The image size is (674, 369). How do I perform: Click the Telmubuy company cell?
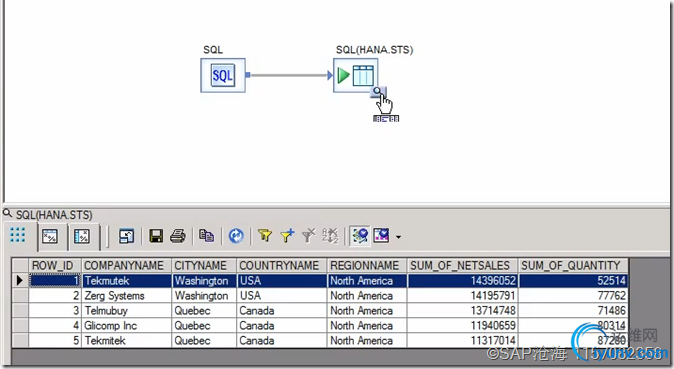(126, 311)
